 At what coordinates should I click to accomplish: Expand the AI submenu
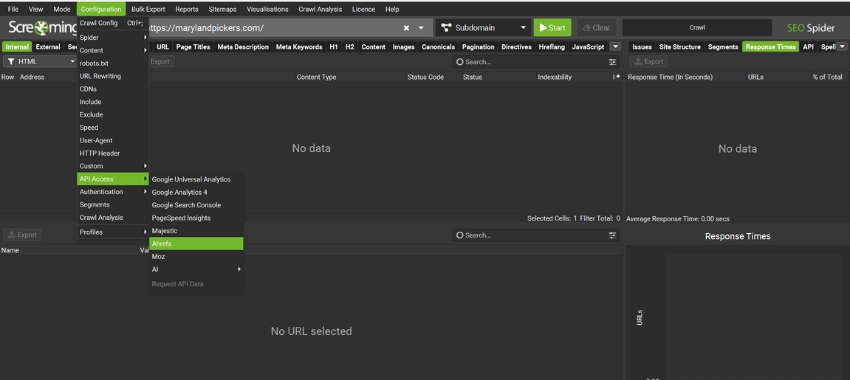click(196, 269)
